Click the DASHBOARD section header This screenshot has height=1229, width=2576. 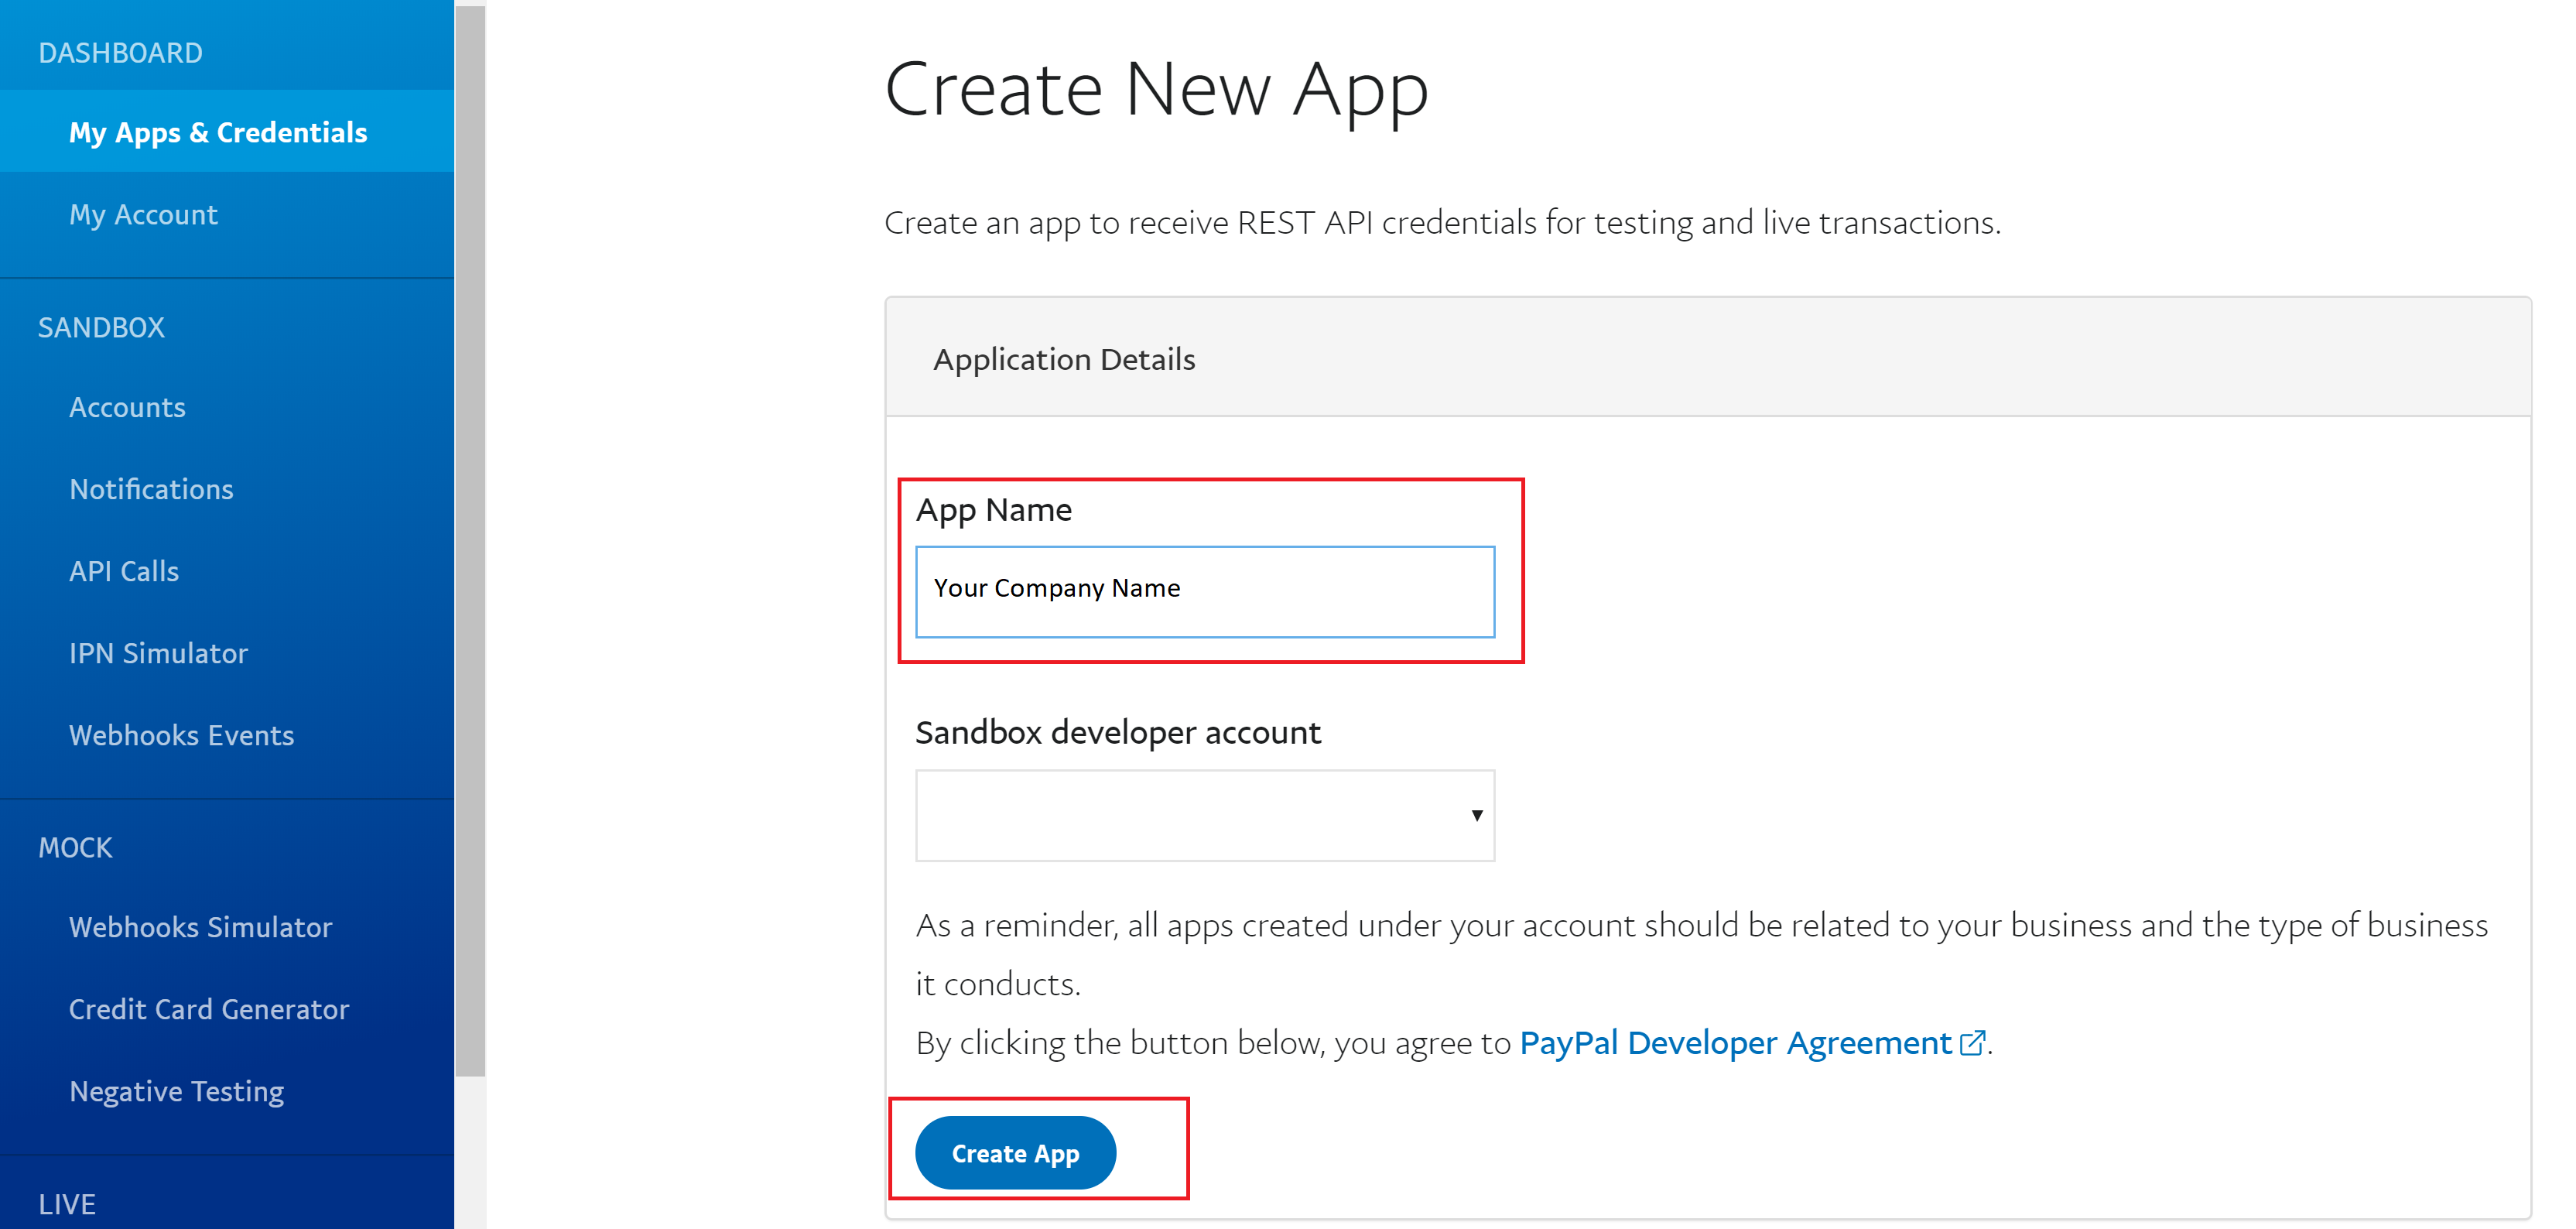click(120, 53)
